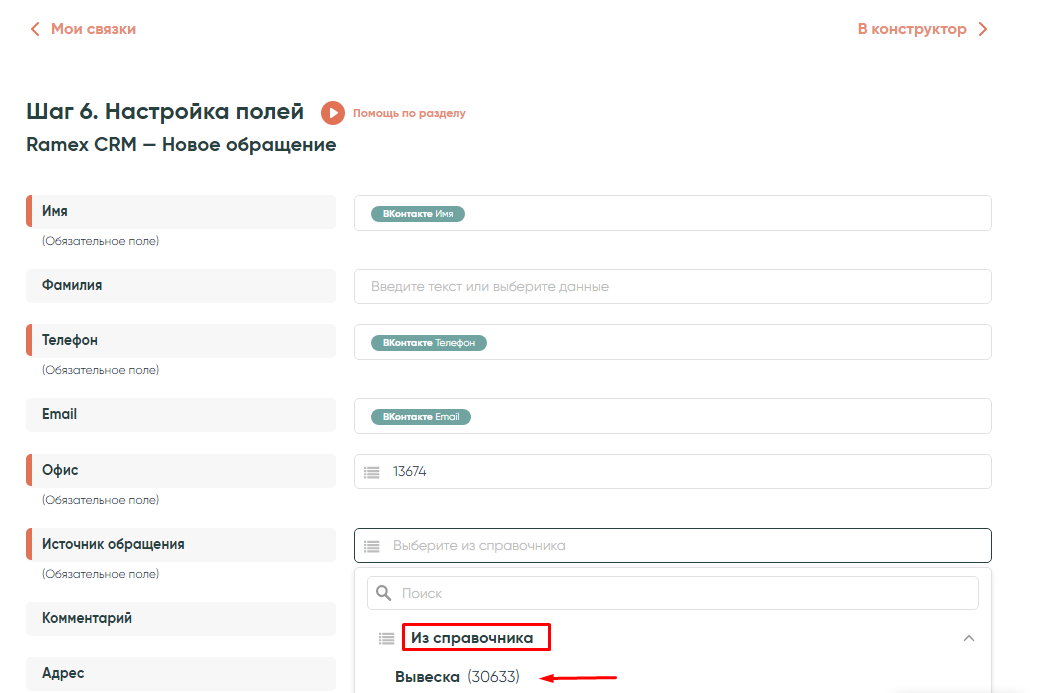This screenshot has width=1046, height=693.
Task: Click the list icon beside Из справочника
Action: [x=386, y=638]
